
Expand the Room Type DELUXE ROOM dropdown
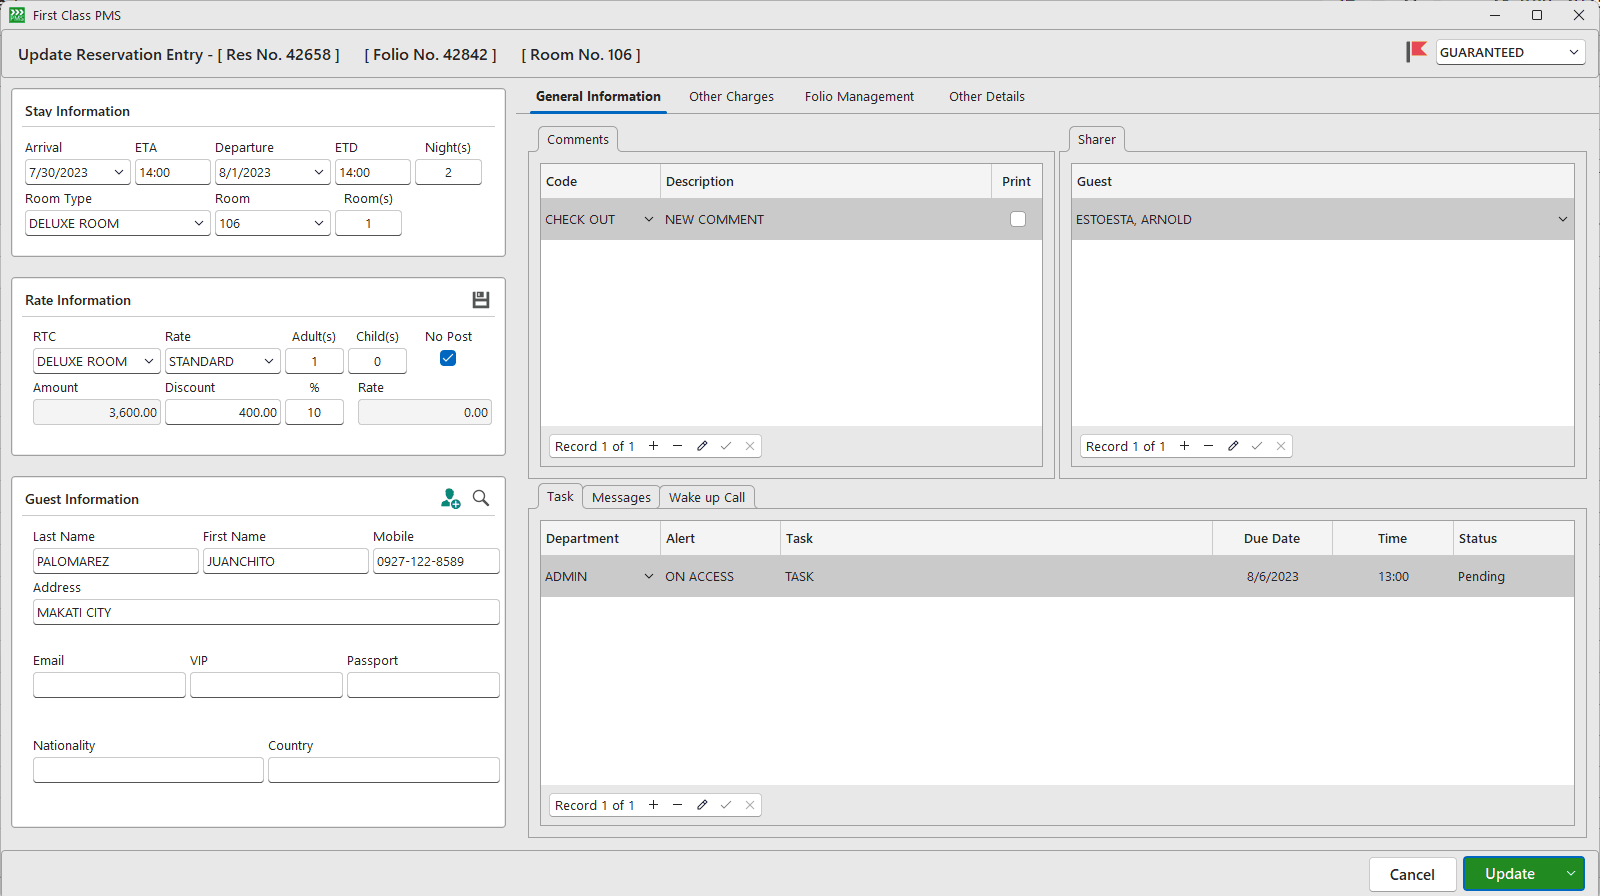coord(198,224)
